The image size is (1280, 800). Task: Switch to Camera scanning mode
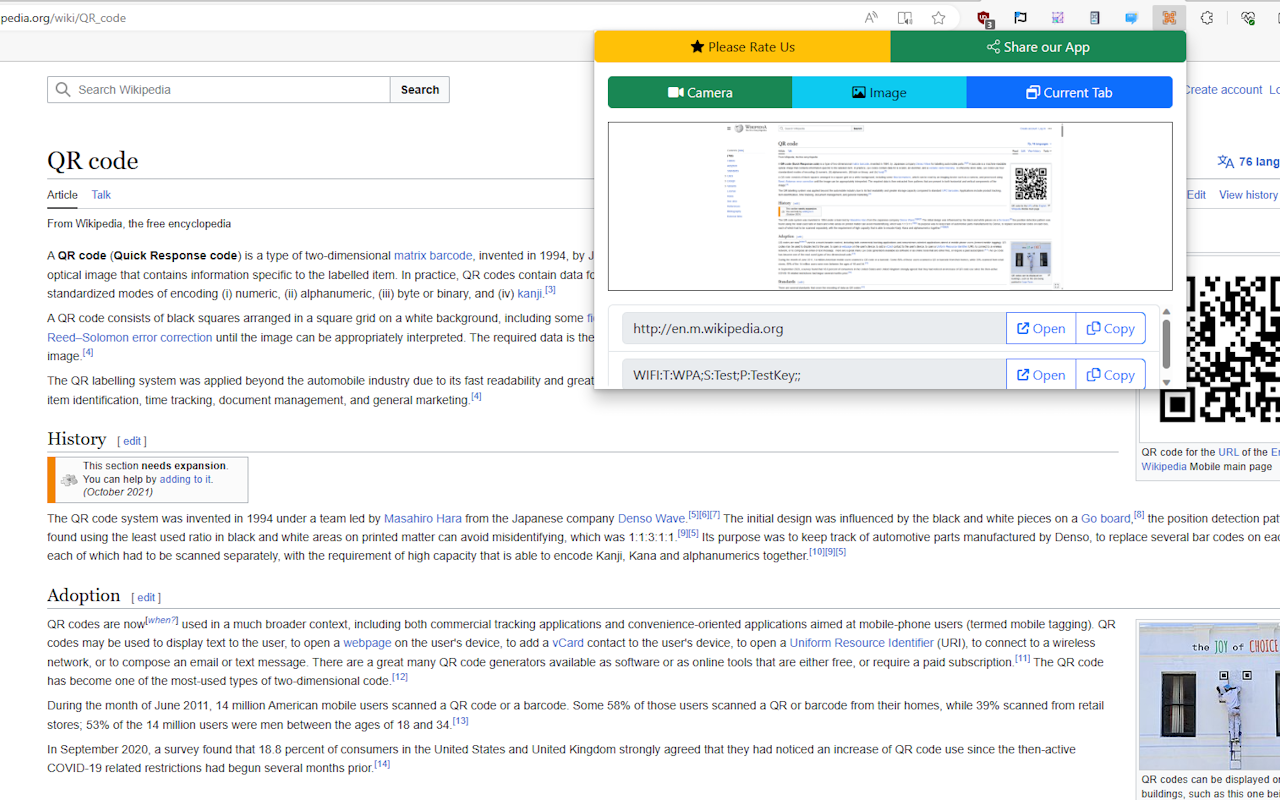699,92
